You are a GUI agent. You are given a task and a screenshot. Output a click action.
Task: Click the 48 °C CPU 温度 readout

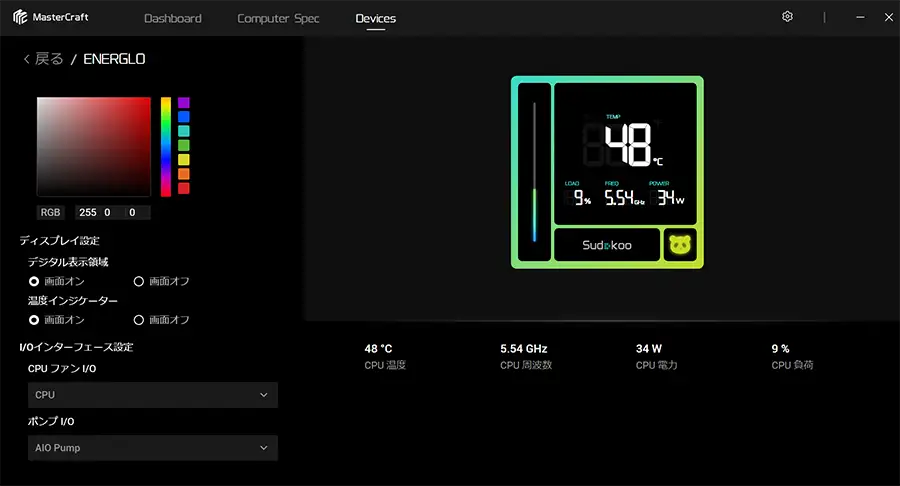385,356
